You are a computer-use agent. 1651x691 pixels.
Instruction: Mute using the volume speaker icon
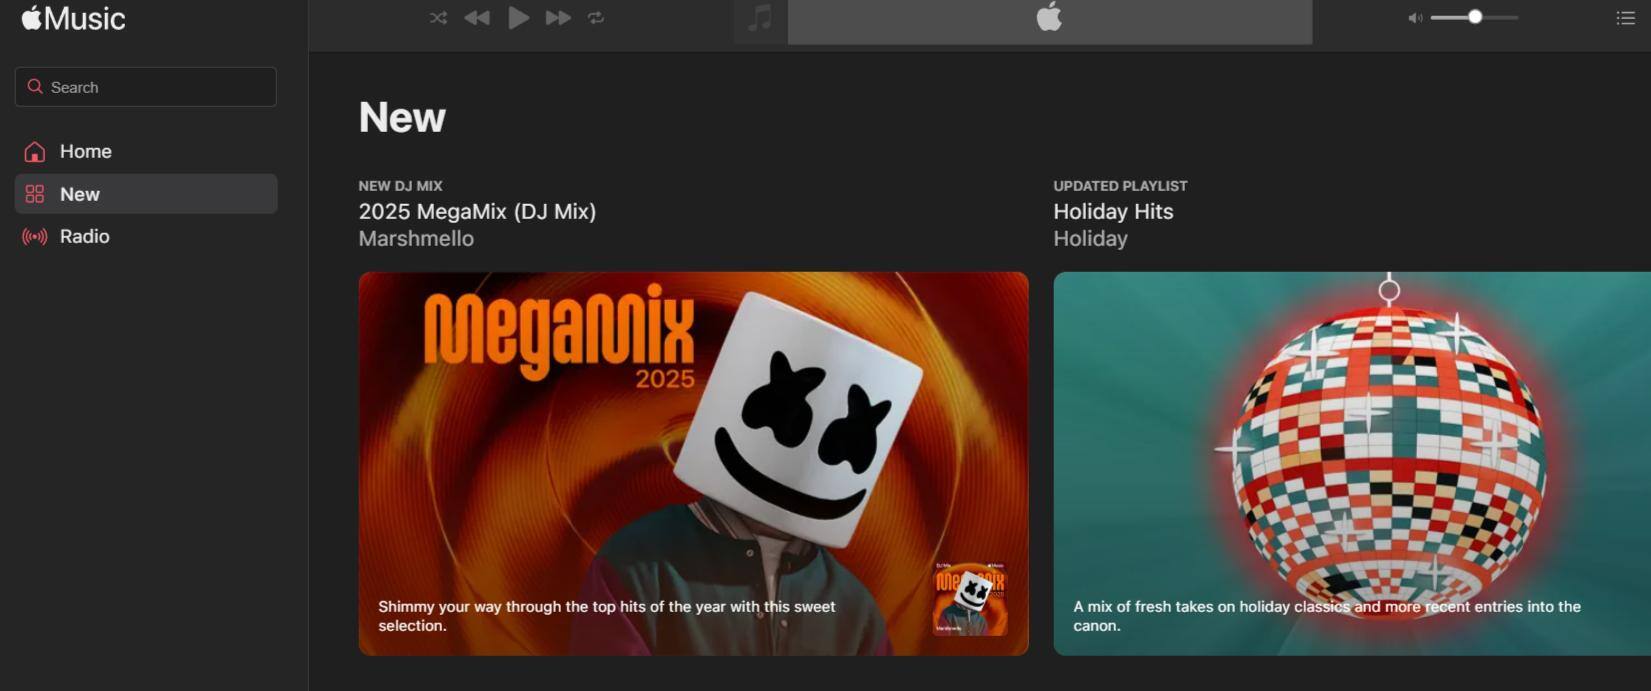tap(1414, 18)
